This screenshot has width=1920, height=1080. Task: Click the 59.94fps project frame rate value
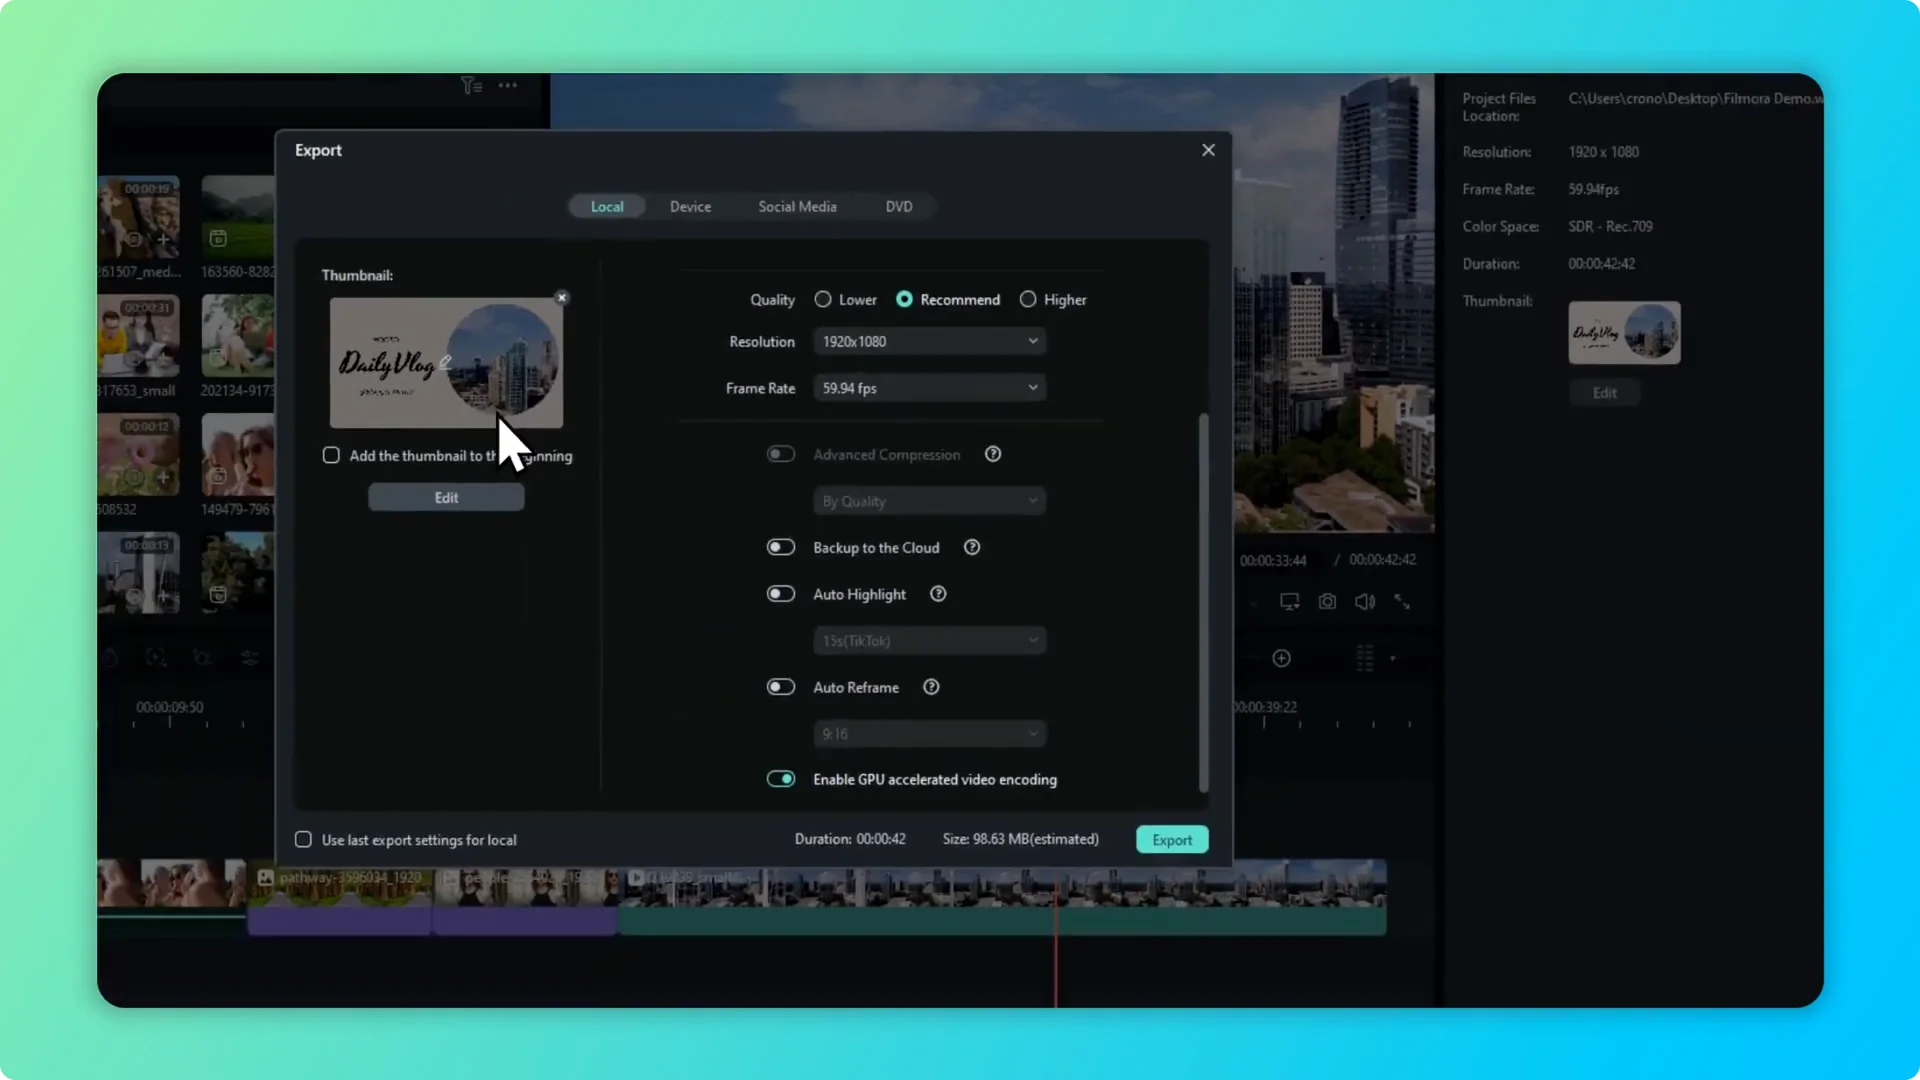tap(1593, 189)
